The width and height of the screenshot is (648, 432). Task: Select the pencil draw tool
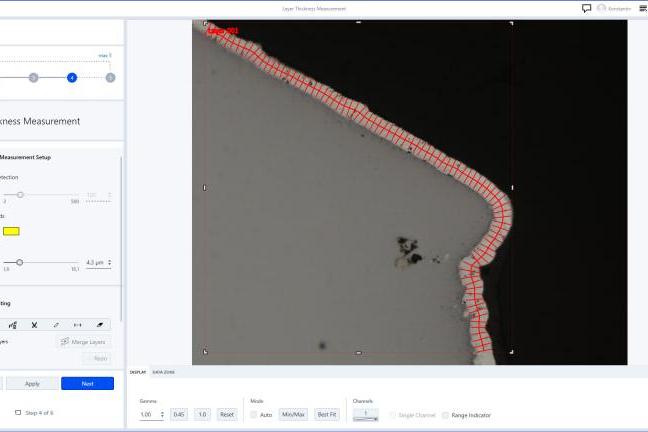56,325
